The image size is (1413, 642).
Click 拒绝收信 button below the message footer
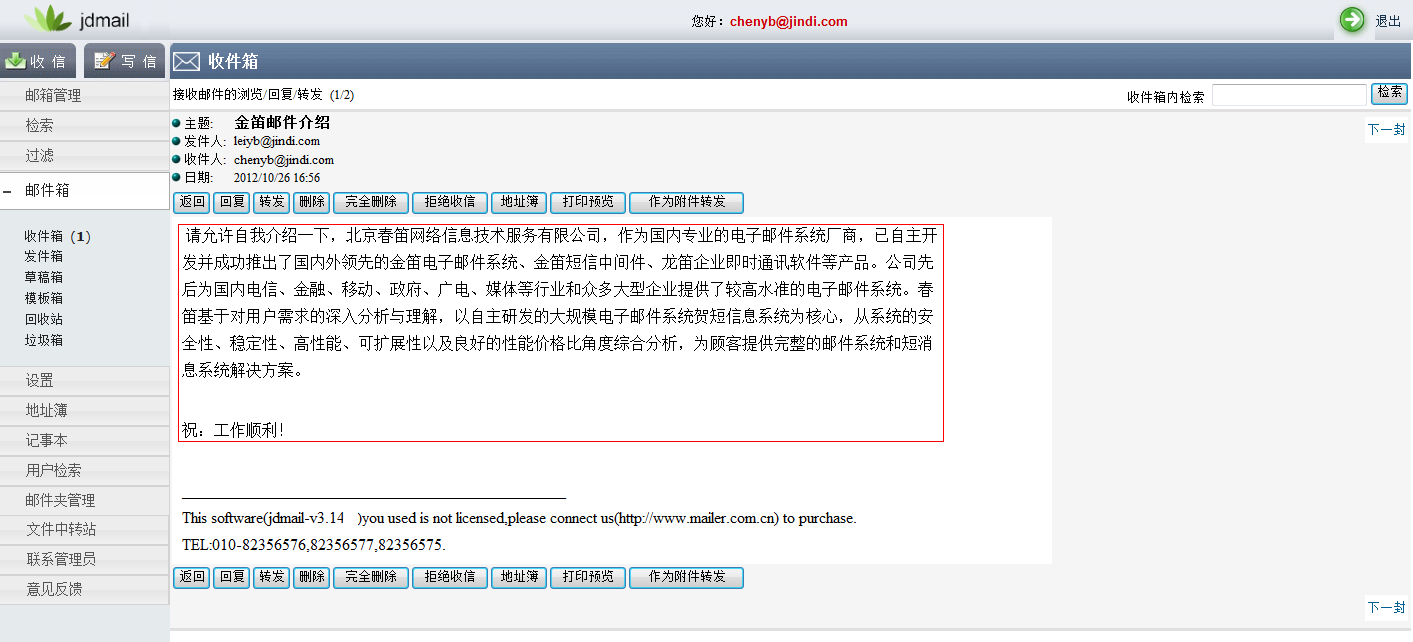pyautogui.click(x=450, y=578)
